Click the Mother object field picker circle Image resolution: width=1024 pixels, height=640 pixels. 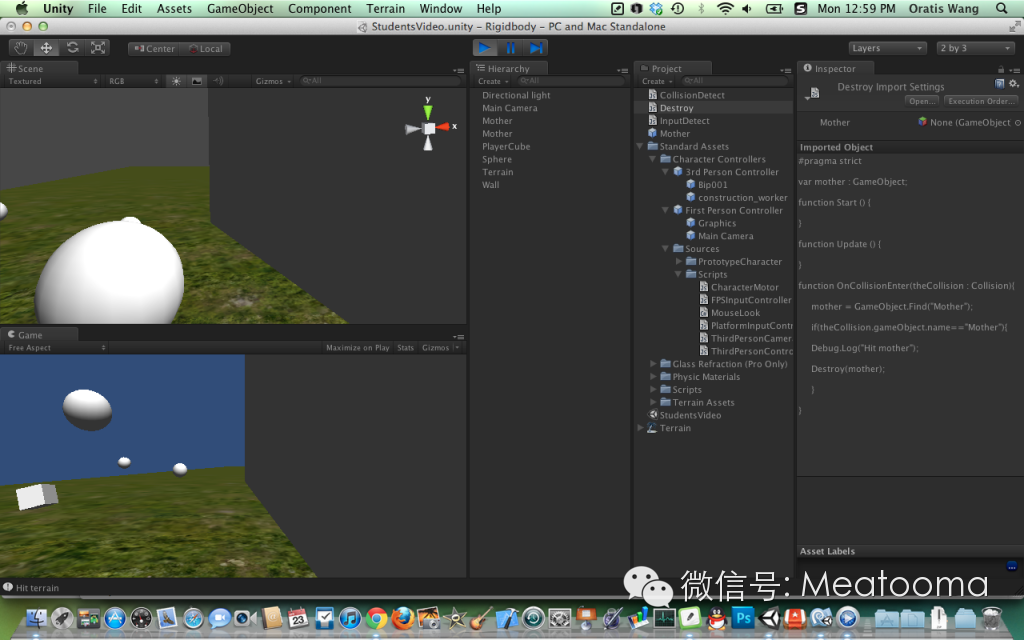1017,123
